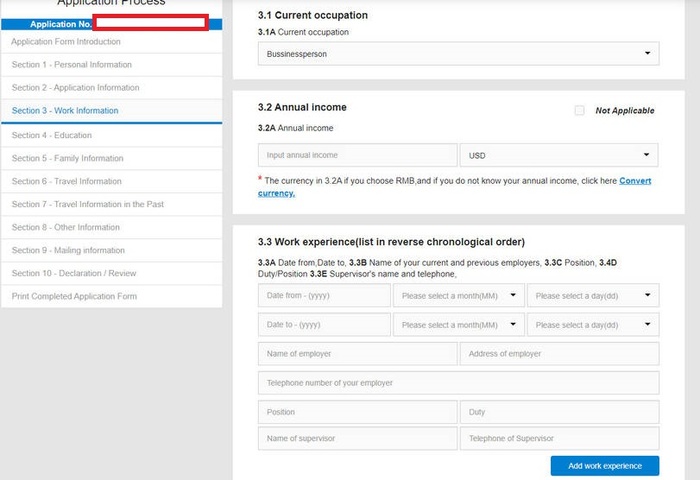Click Telephone number of your employer field
The width and height of the screenshot is (700, 480).
tap(458, 383)
